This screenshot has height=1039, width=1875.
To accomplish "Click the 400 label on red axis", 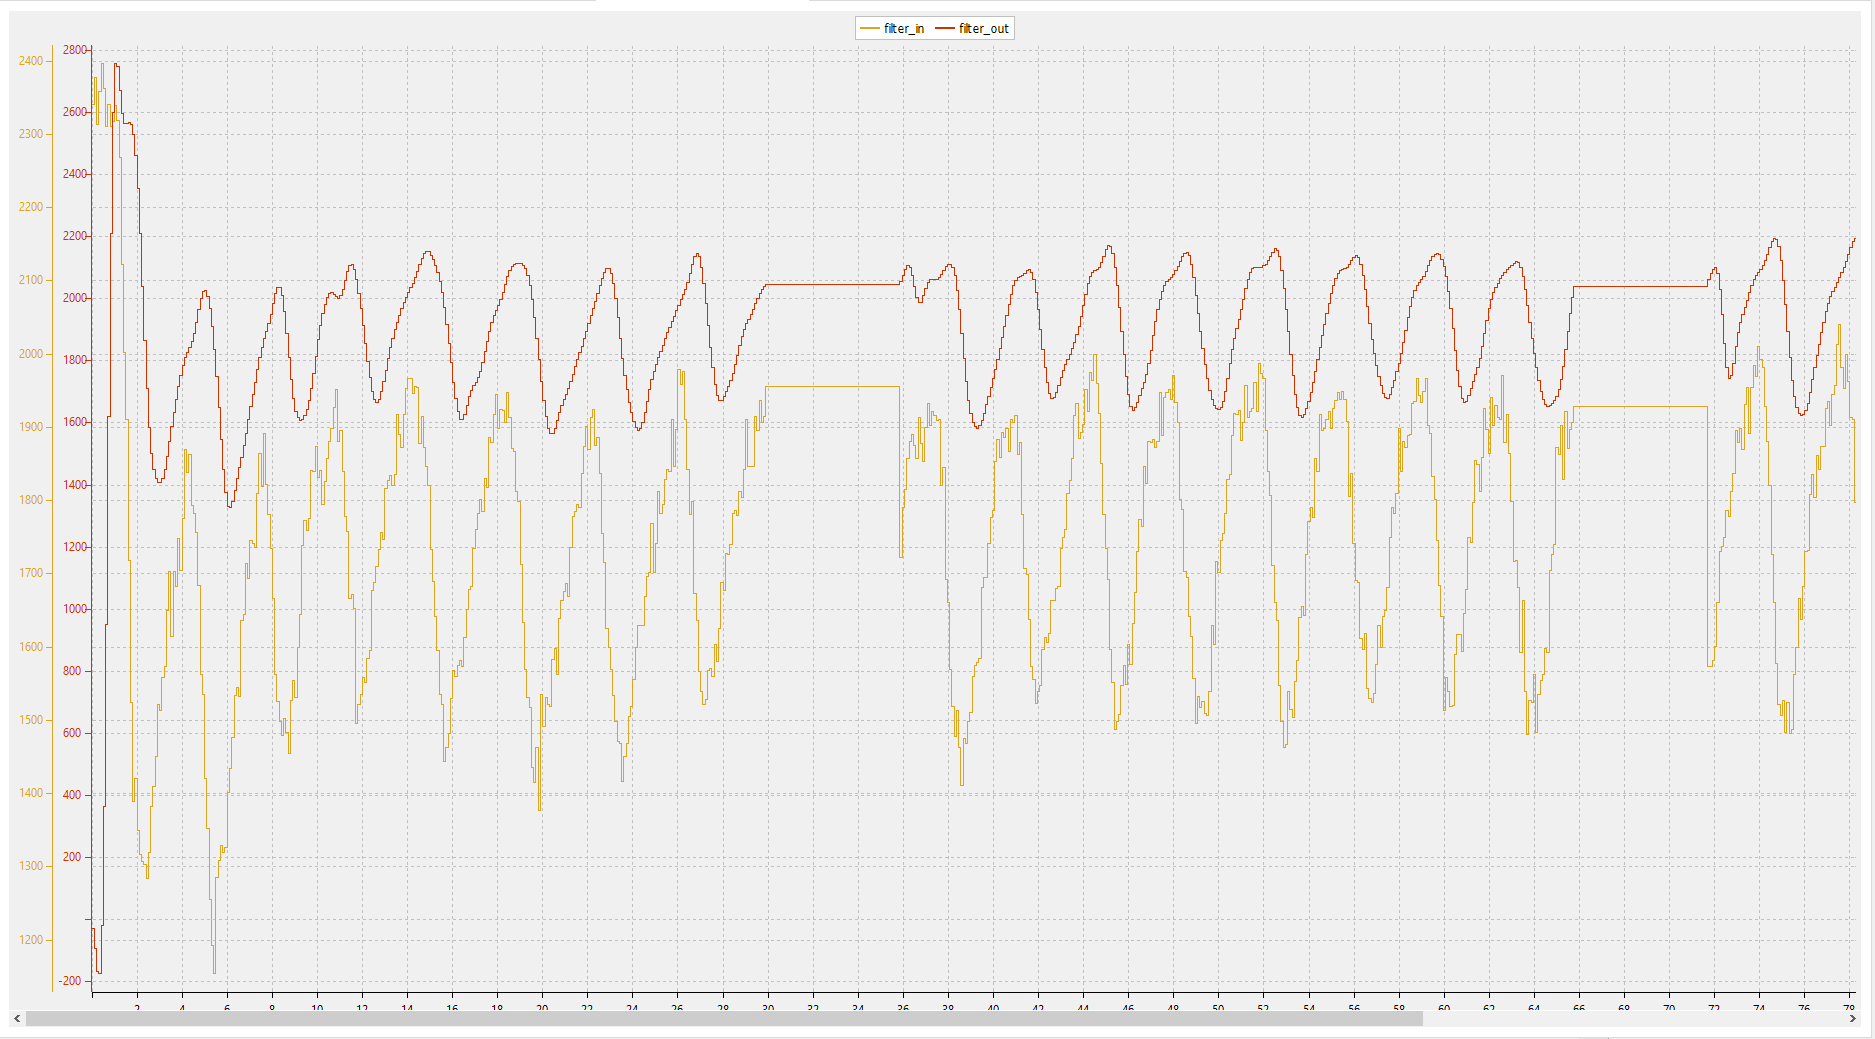I will pos(72,795).
